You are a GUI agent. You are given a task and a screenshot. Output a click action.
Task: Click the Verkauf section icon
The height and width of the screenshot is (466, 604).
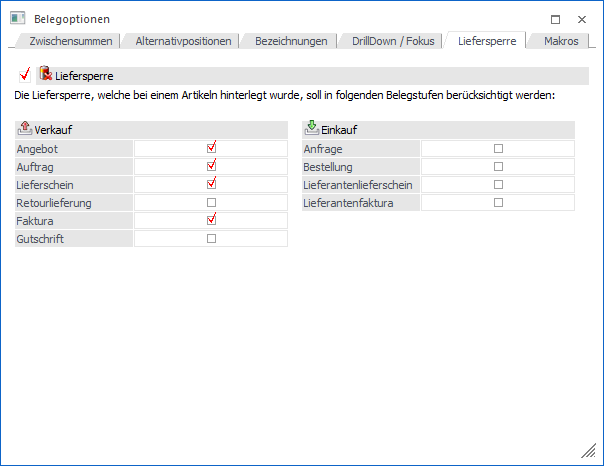[x=25, y=129]
